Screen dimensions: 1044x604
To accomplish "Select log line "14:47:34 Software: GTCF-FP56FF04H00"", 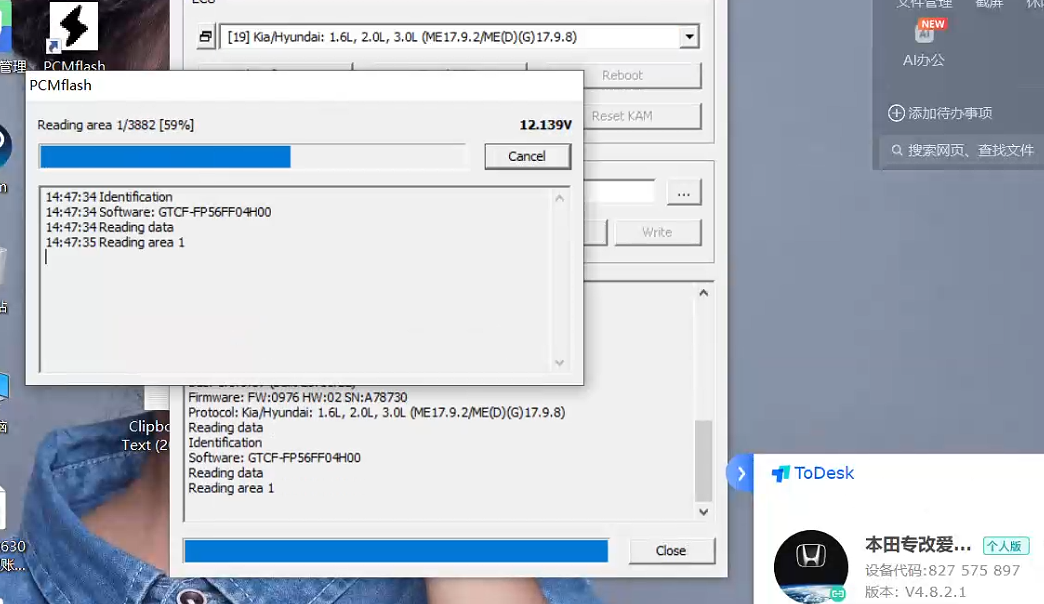I will pyautogui.click(x=158, y=212).
